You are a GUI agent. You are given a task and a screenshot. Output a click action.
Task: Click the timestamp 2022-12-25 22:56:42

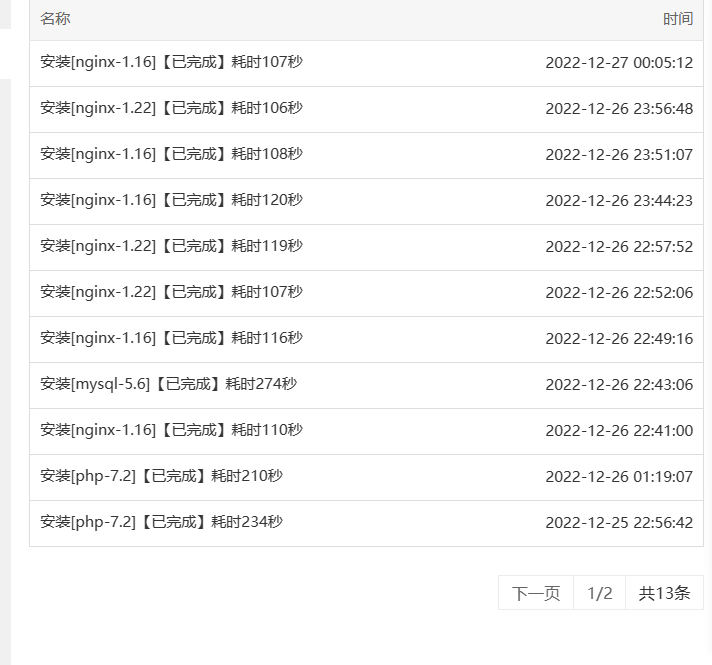click(619, 523)
